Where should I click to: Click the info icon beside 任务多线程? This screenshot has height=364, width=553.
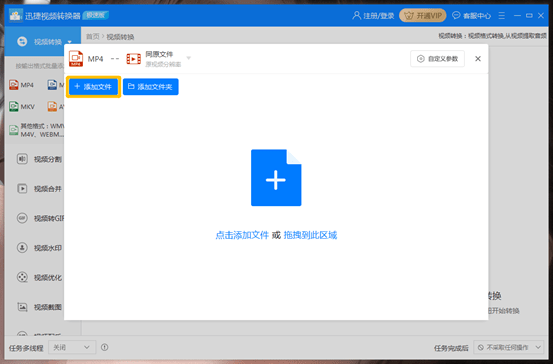pos(104,347)
